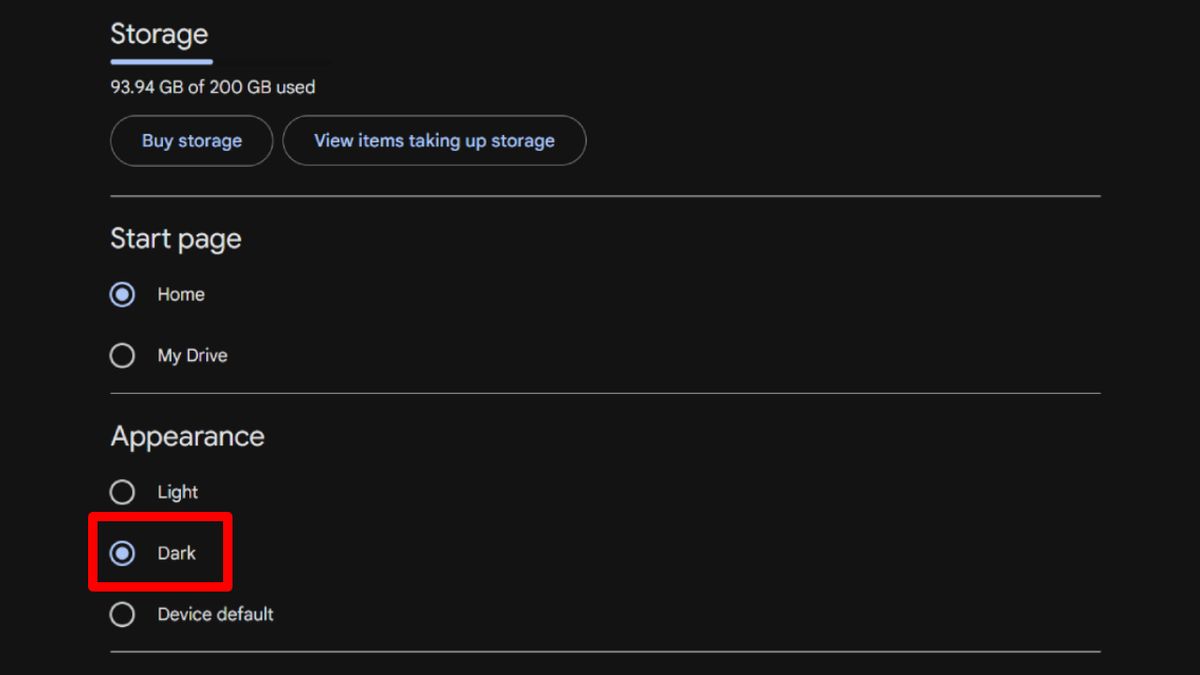Click the rounded Buy storage button border
This screenshot has height=675, width=1200.
coord(191,118)
